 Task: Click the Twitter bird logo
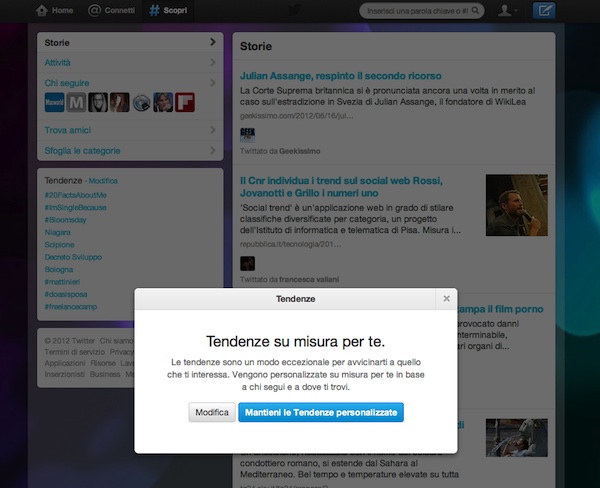(x=294, y=10)
